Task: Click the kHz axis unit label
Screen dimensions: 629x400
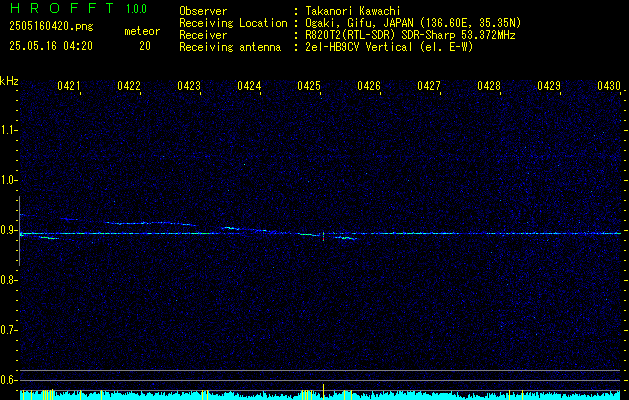Action: click(9, 81)
